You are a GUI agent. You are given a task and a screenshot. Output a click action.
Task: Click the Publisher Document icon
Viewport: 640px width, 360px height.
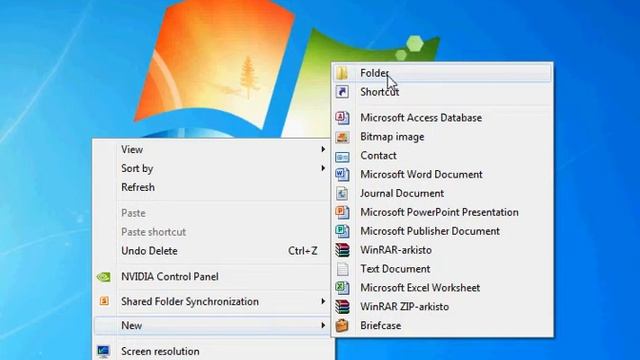[x=342, y=231]
